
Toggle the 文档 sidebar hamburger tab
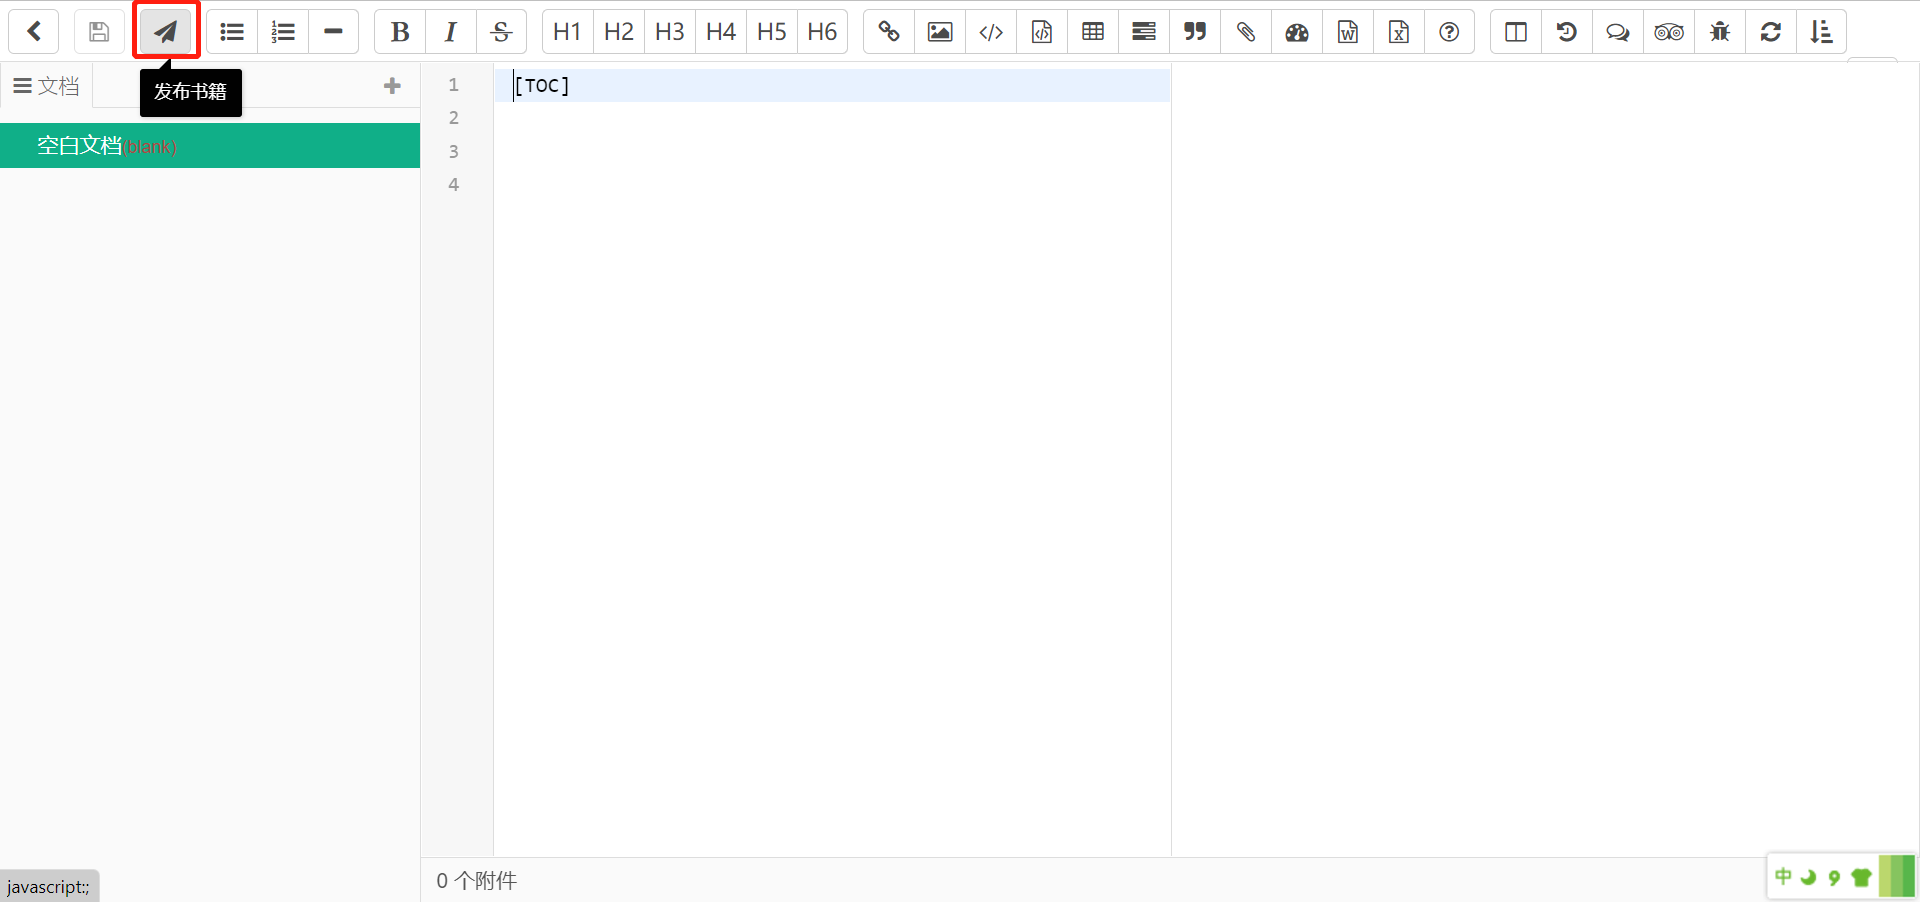click(x=46, y=86)
